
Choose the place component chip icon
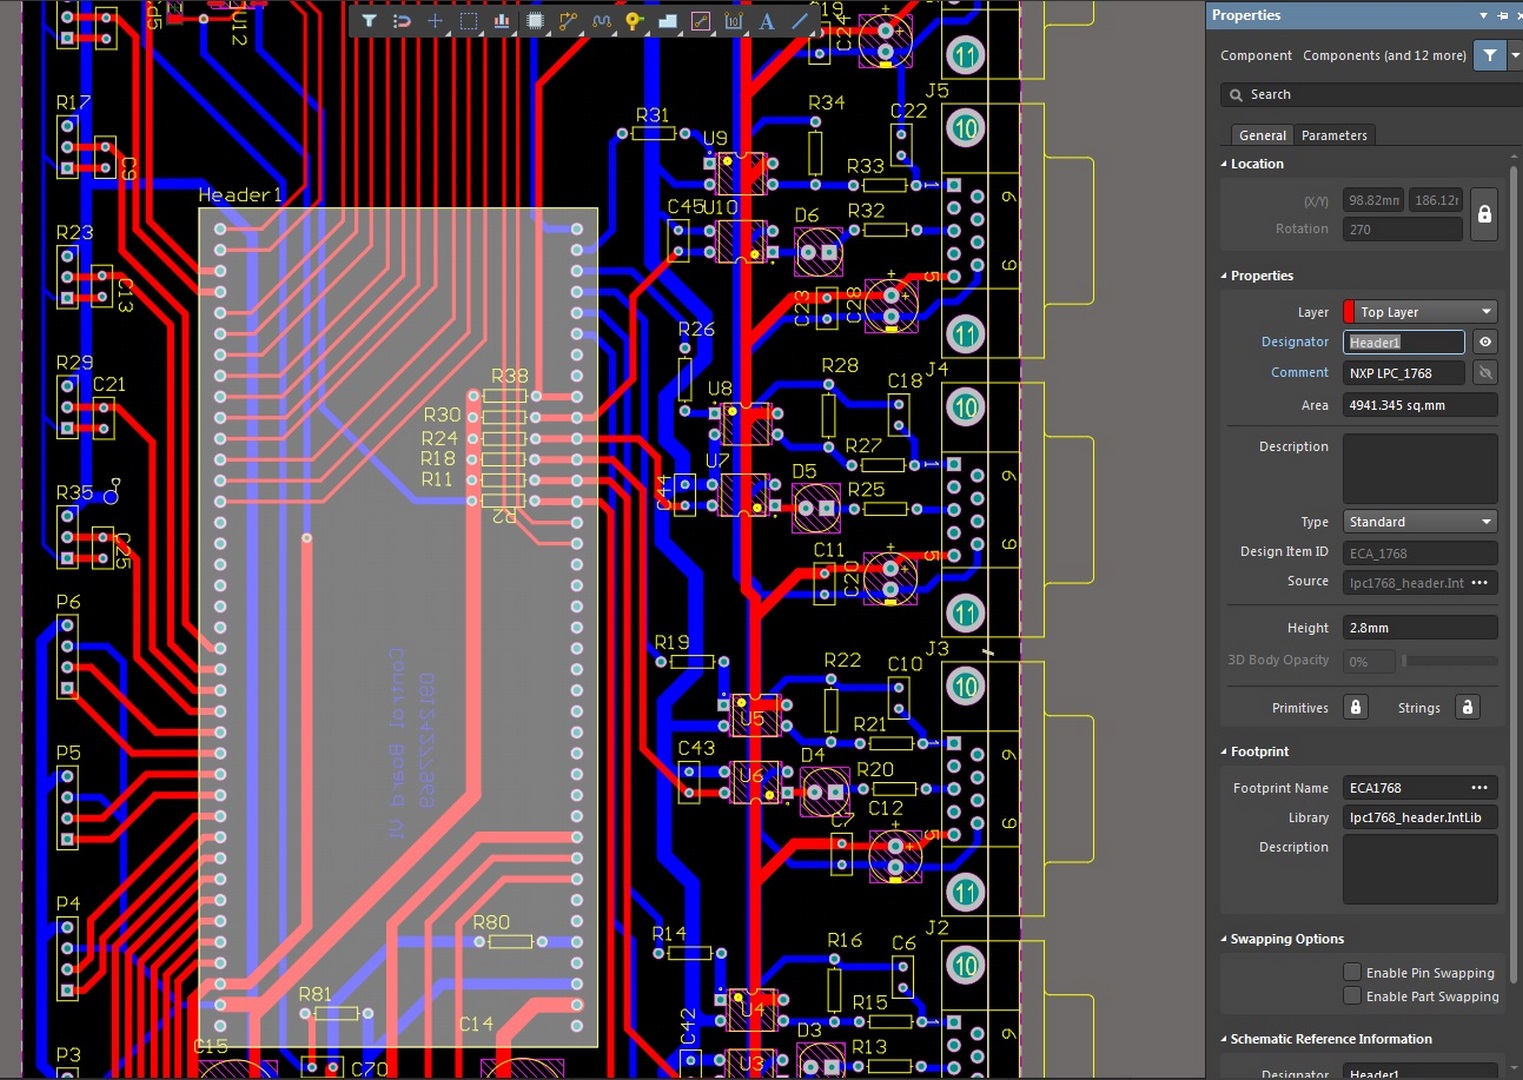pyautogui.click(x=535, y=21)
